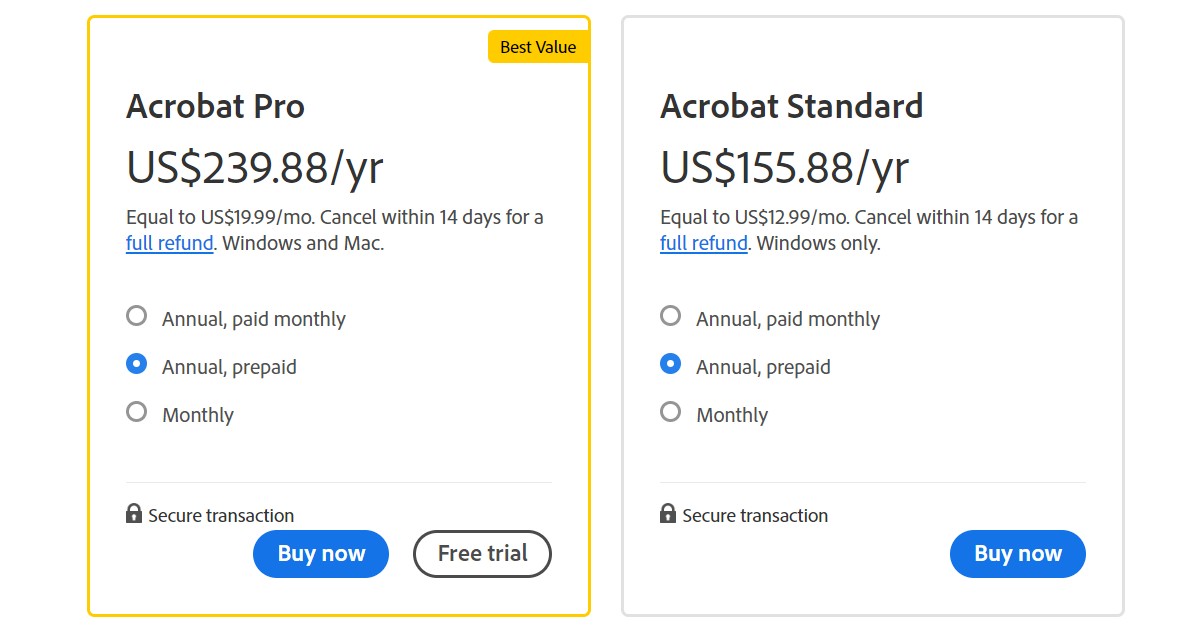Click the US$155.88/yr price text
Image resolution: width=1200 pixels, height=633 pixels.
pyautogui.click(x=784, y=167)
